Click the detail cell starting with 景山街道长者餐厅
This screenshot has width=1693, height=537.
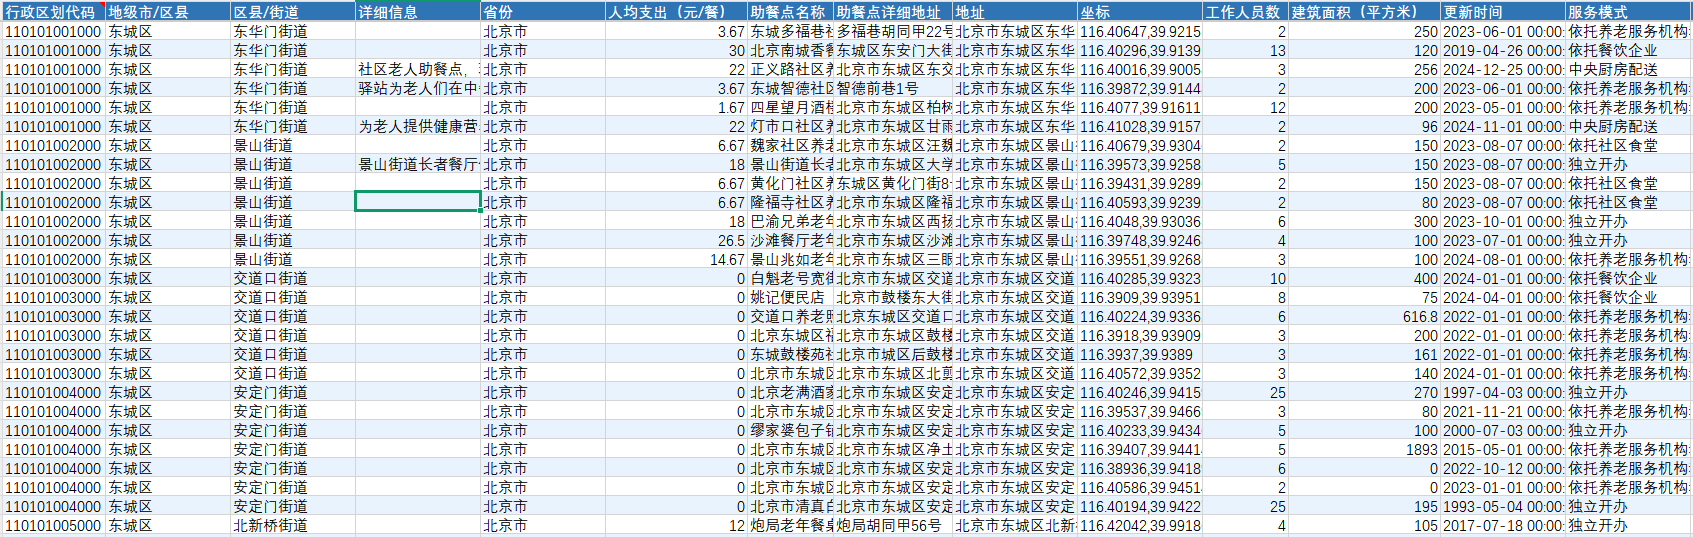418,164
